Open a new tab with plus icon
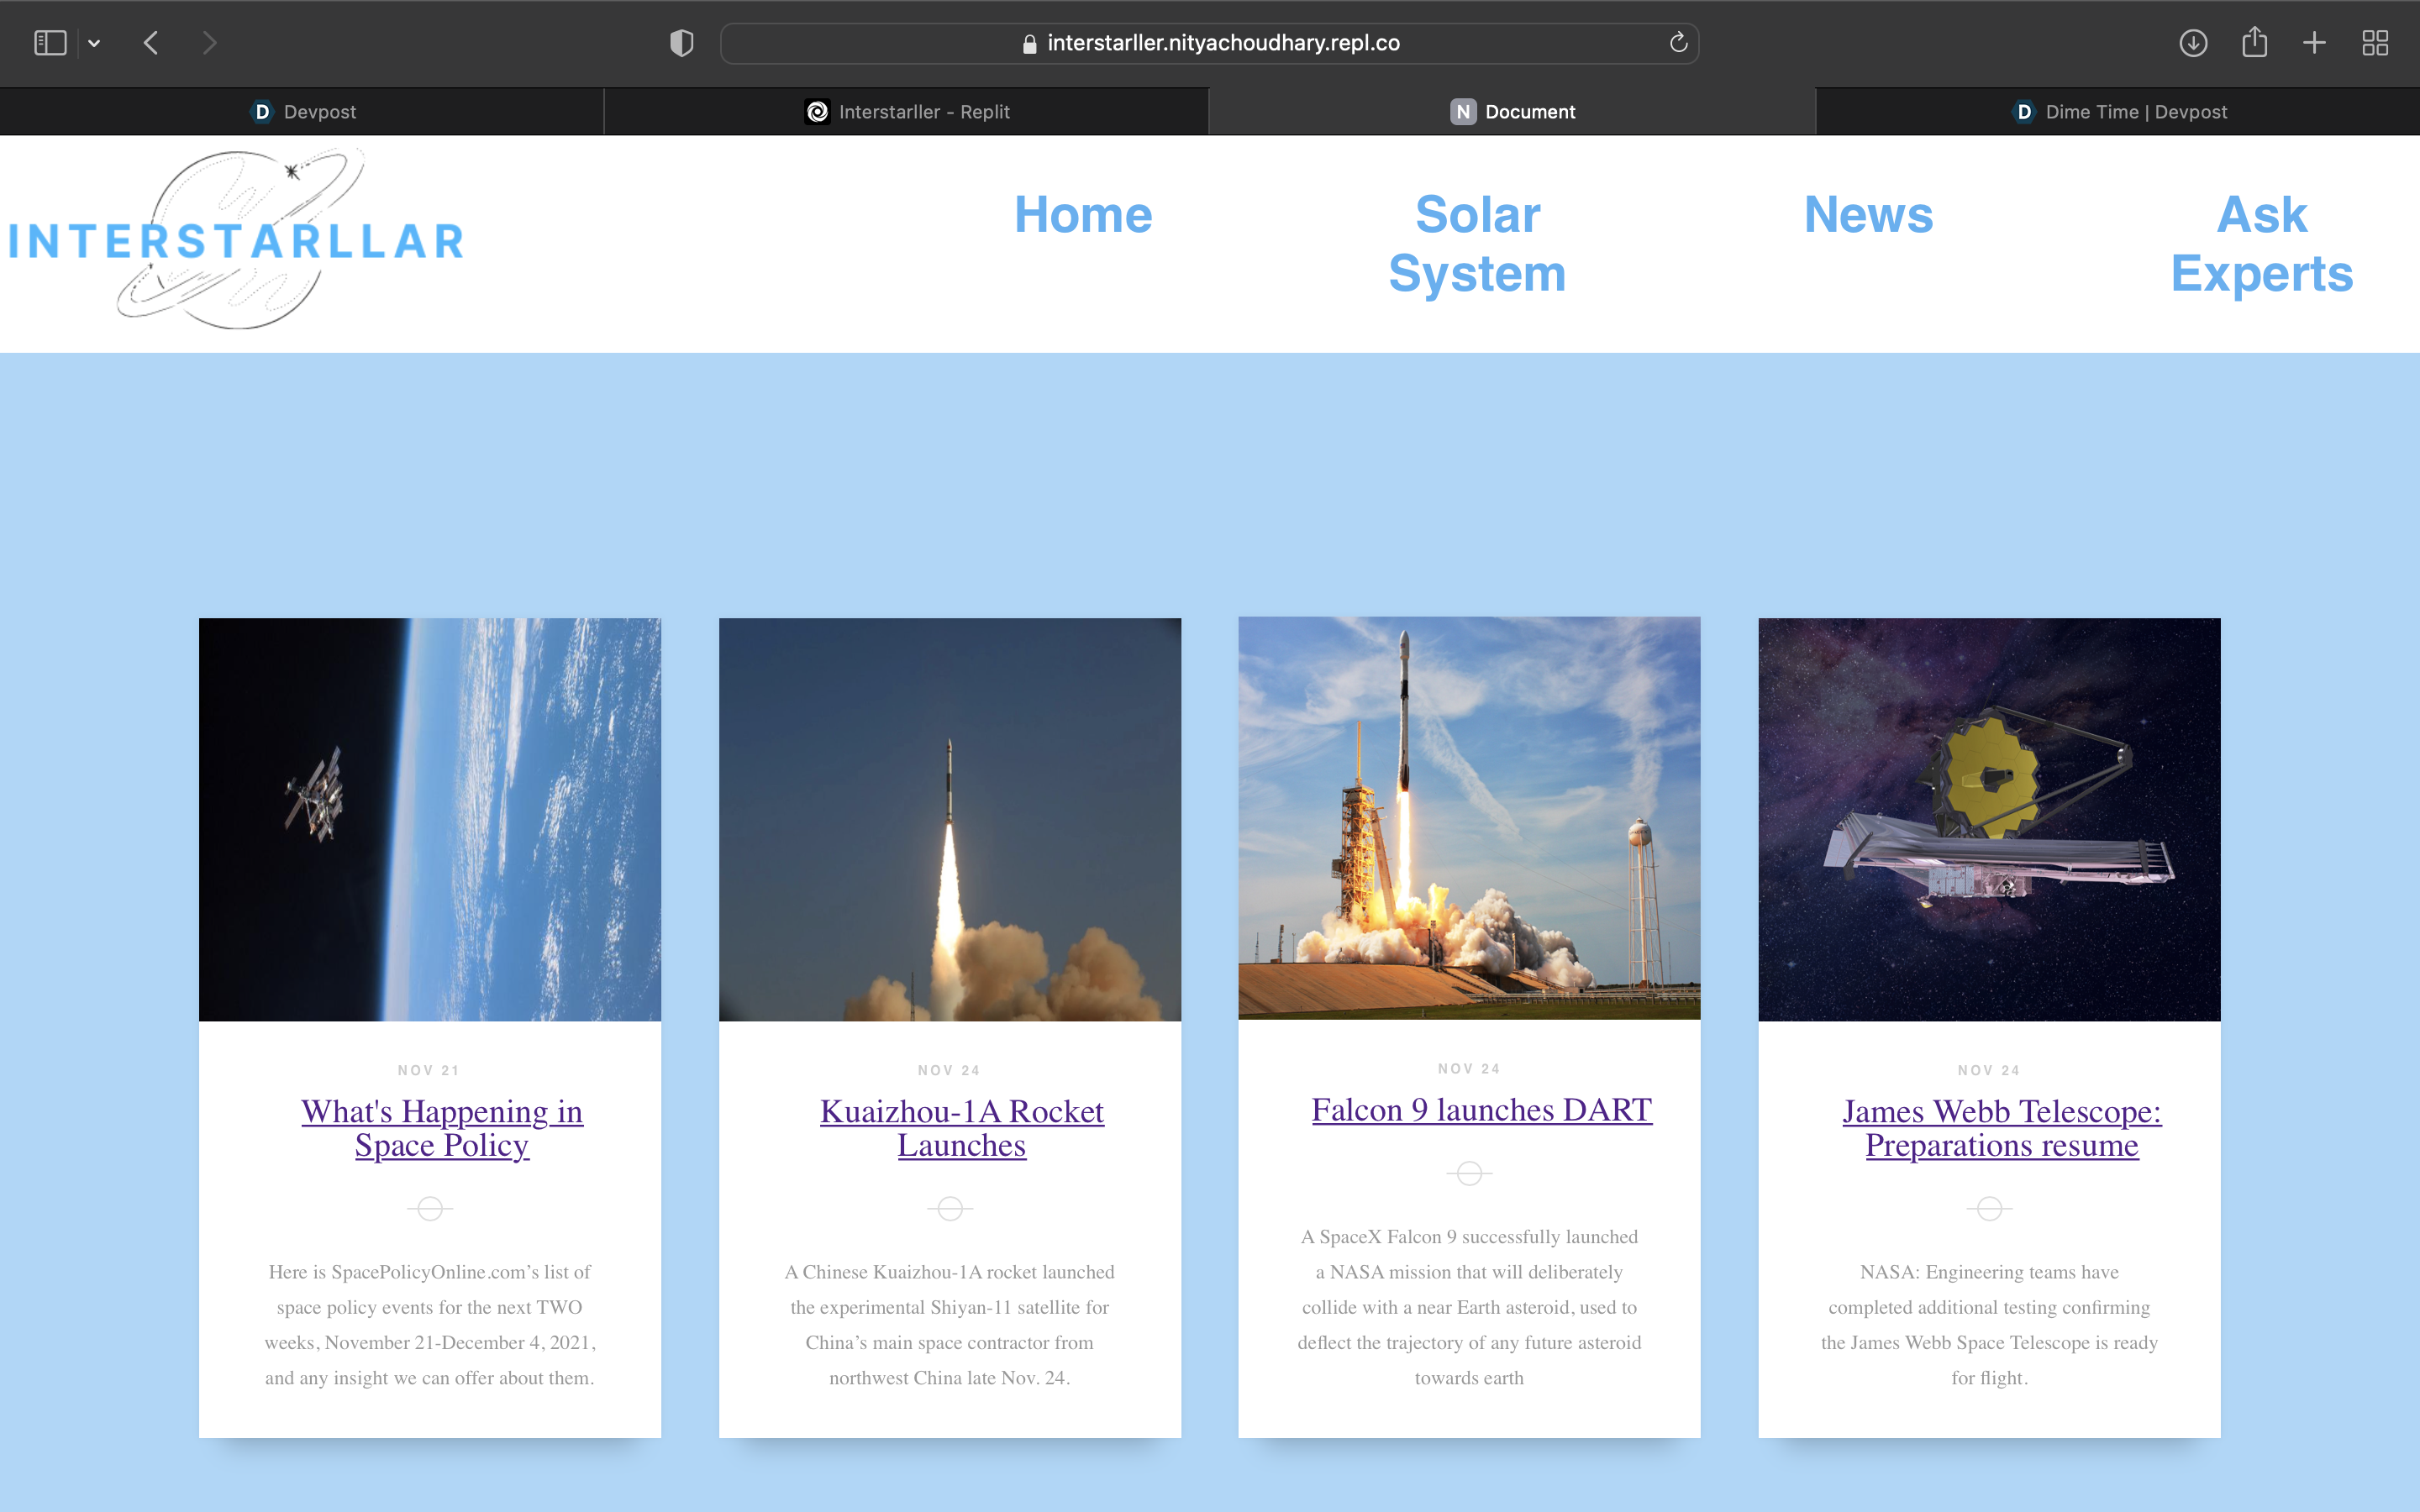This screenshot has width=2420, height=1512. [2314, 43]
